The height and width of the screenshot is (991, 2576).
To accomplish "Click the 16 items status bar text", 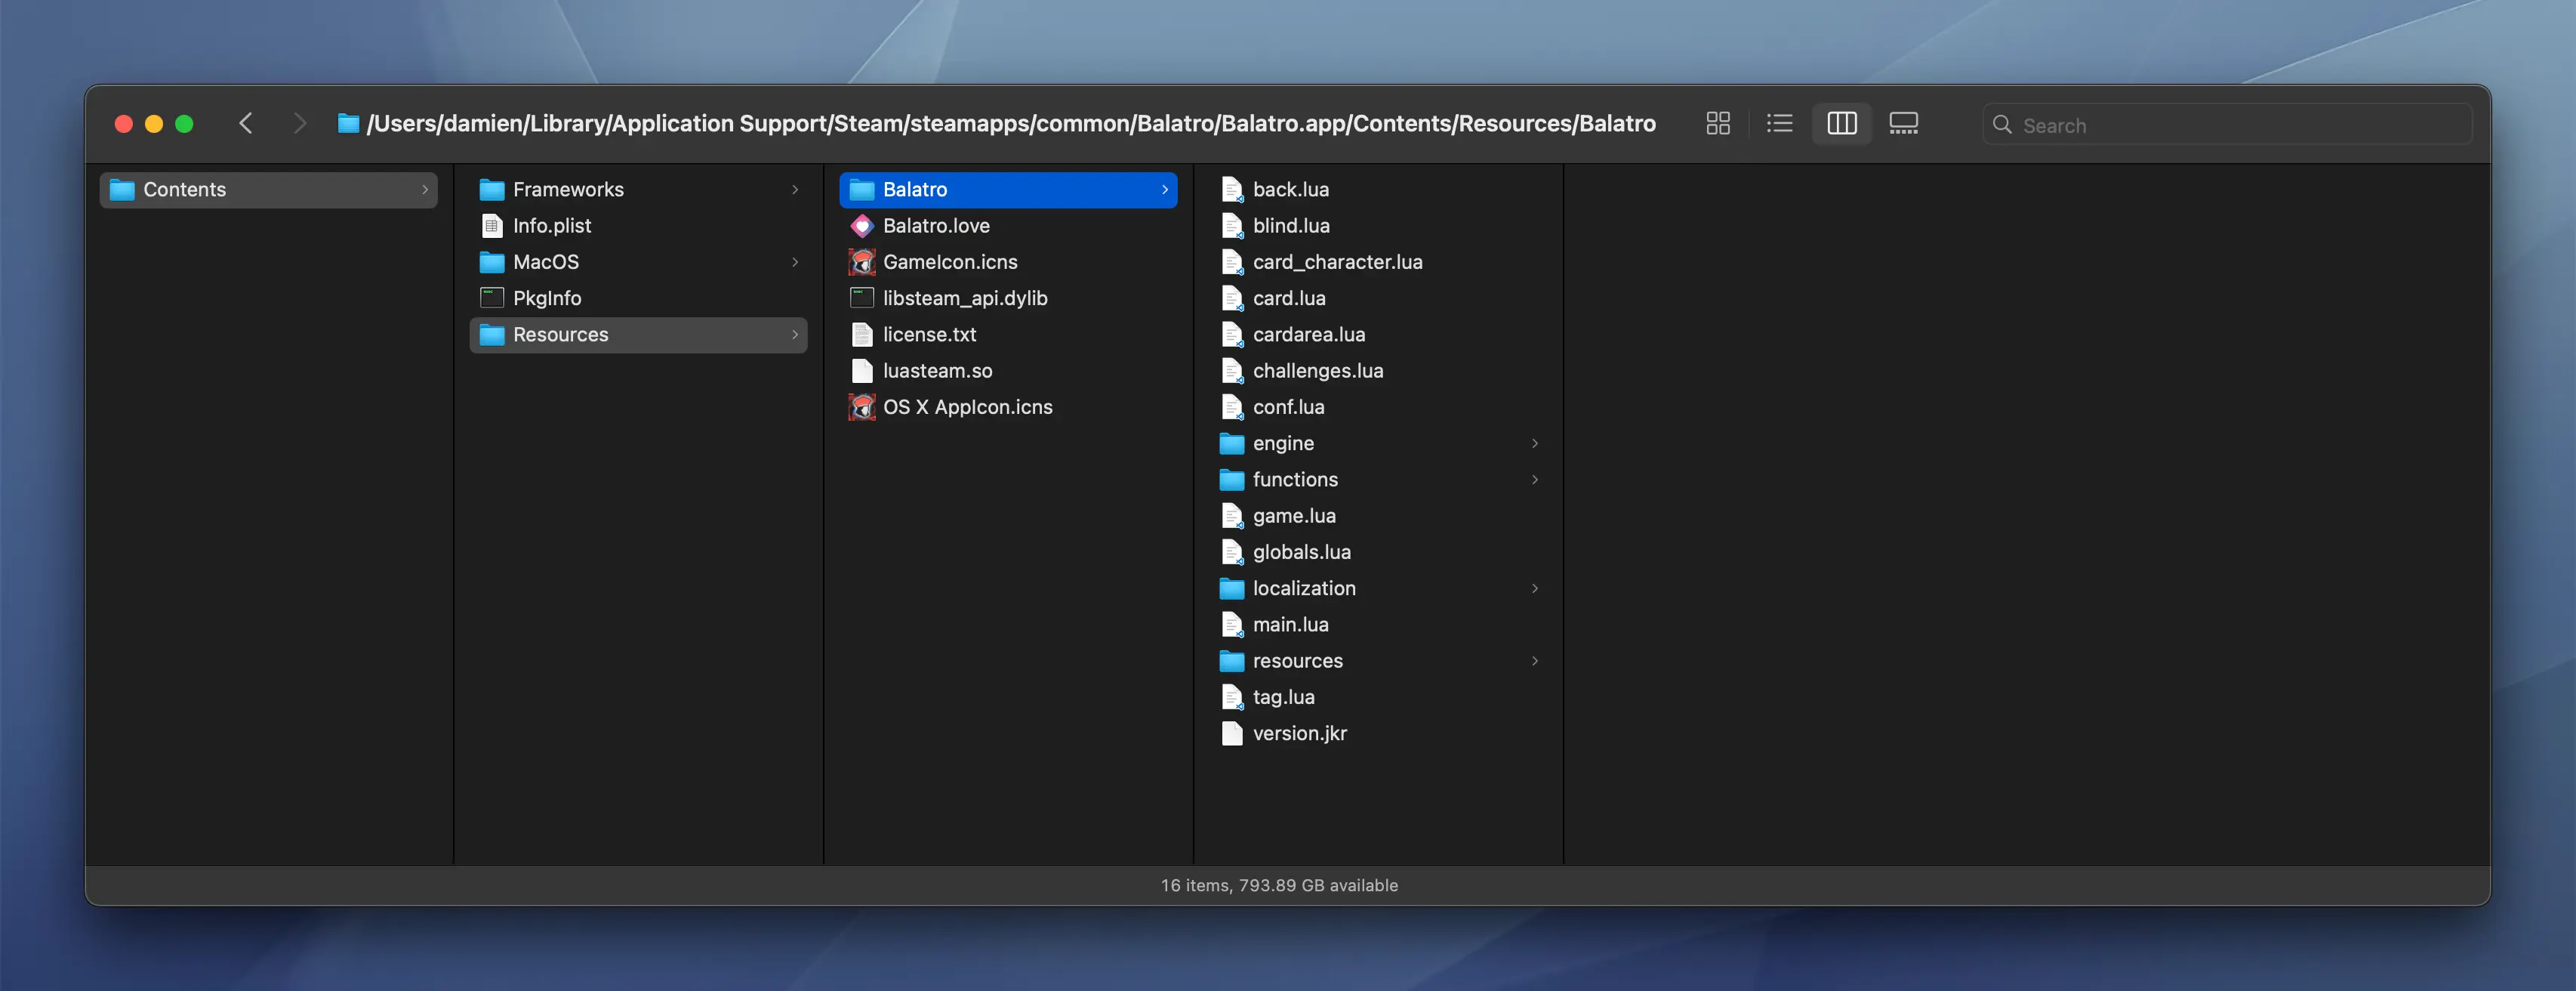I will click(x=1279, y=885).
